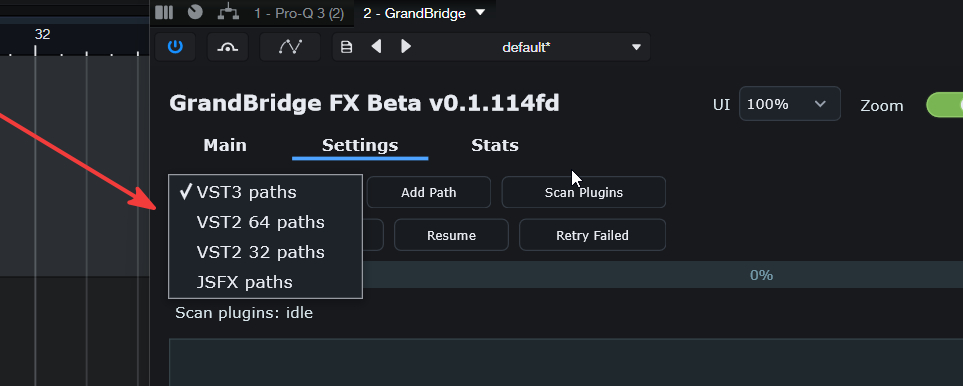
Task: Click the preset file document icon
Action: coord(346,47)
